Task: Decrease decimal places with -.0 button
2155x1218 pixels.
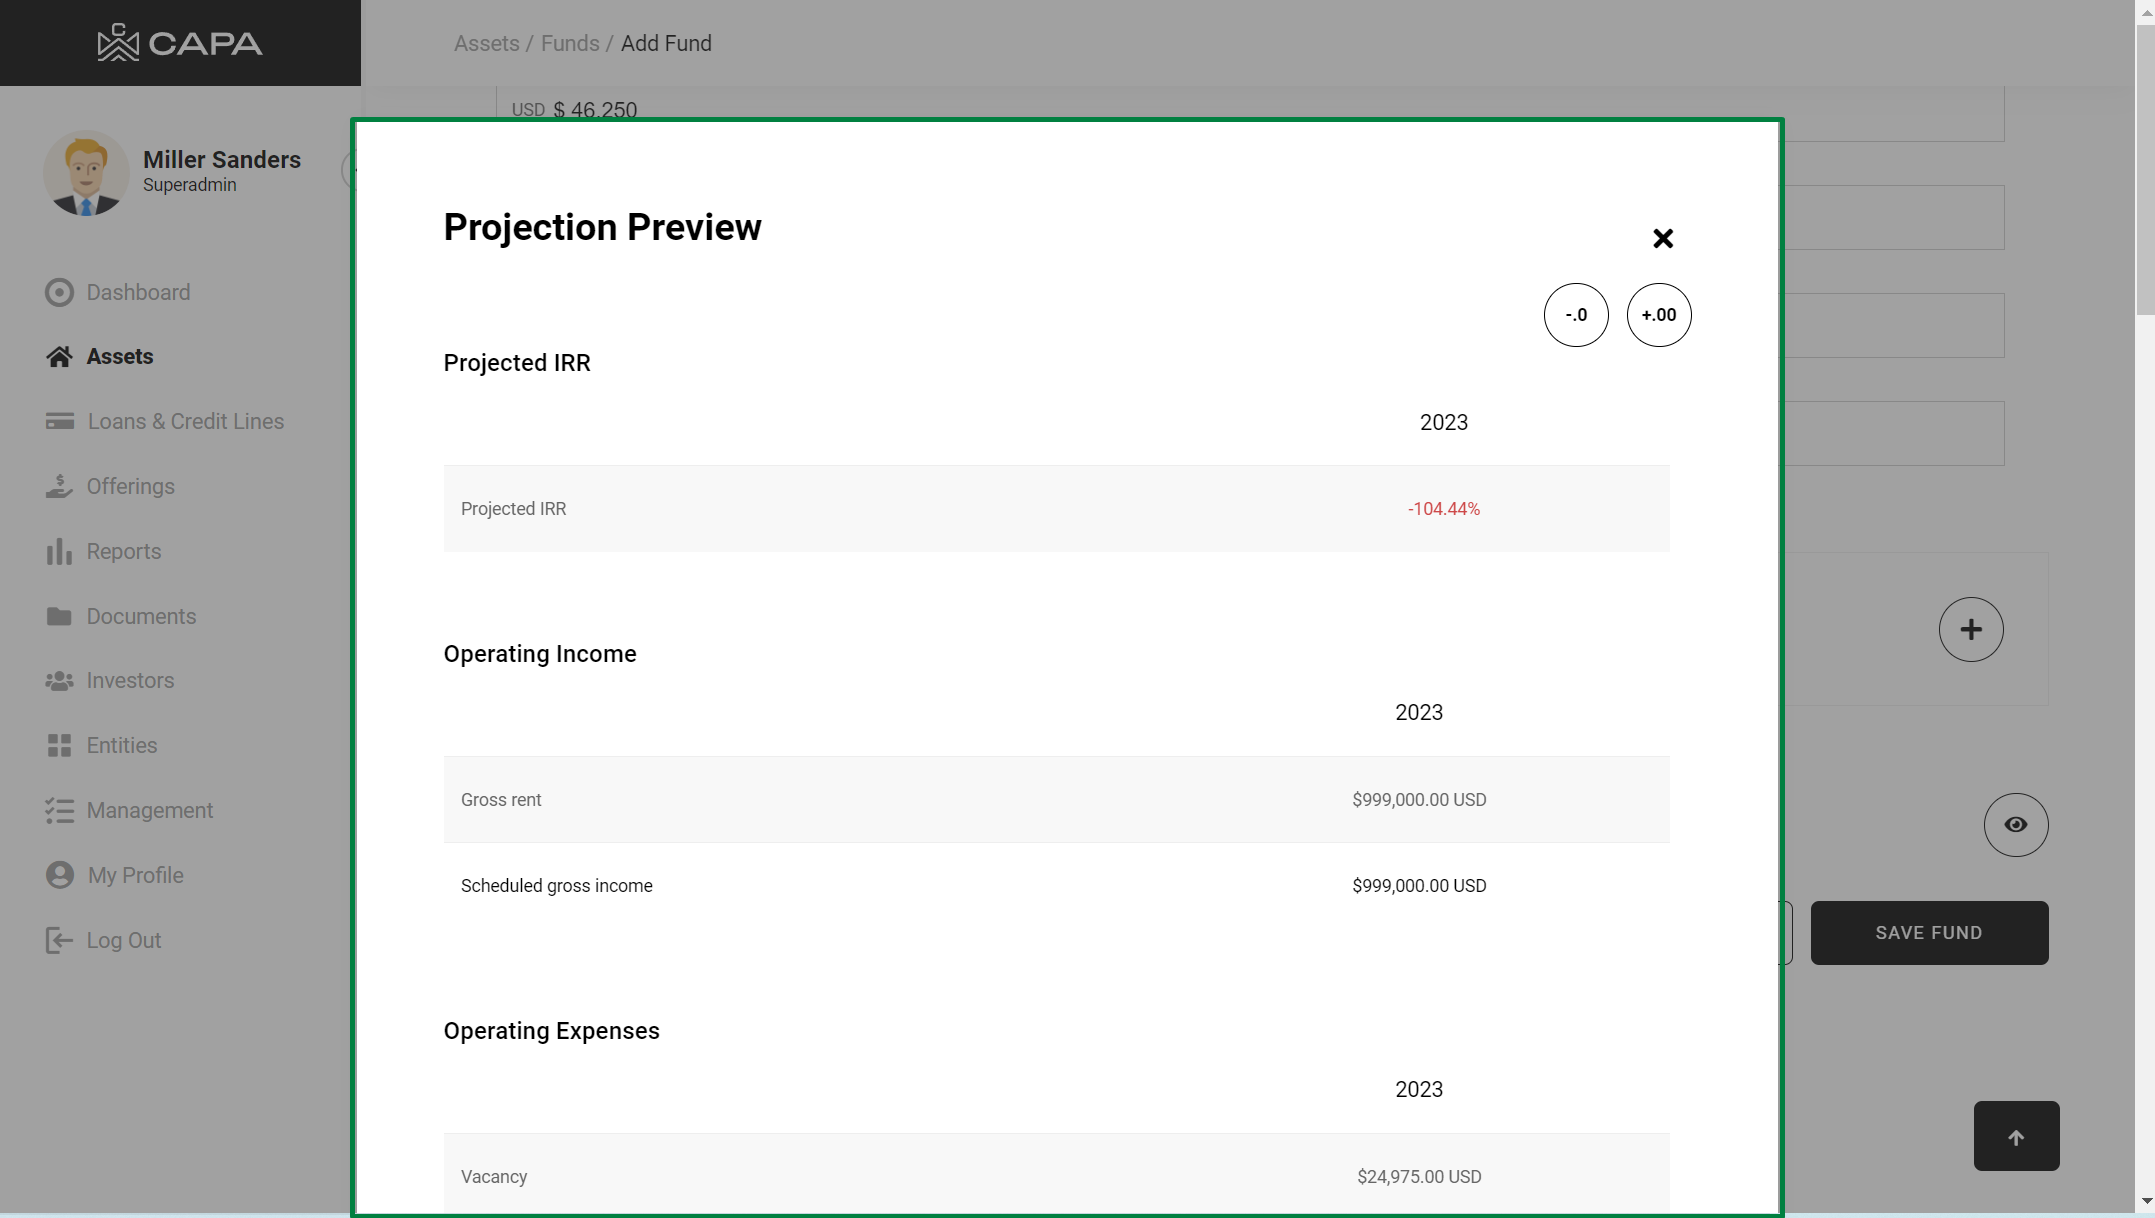Action: [x=1576, y=315]
